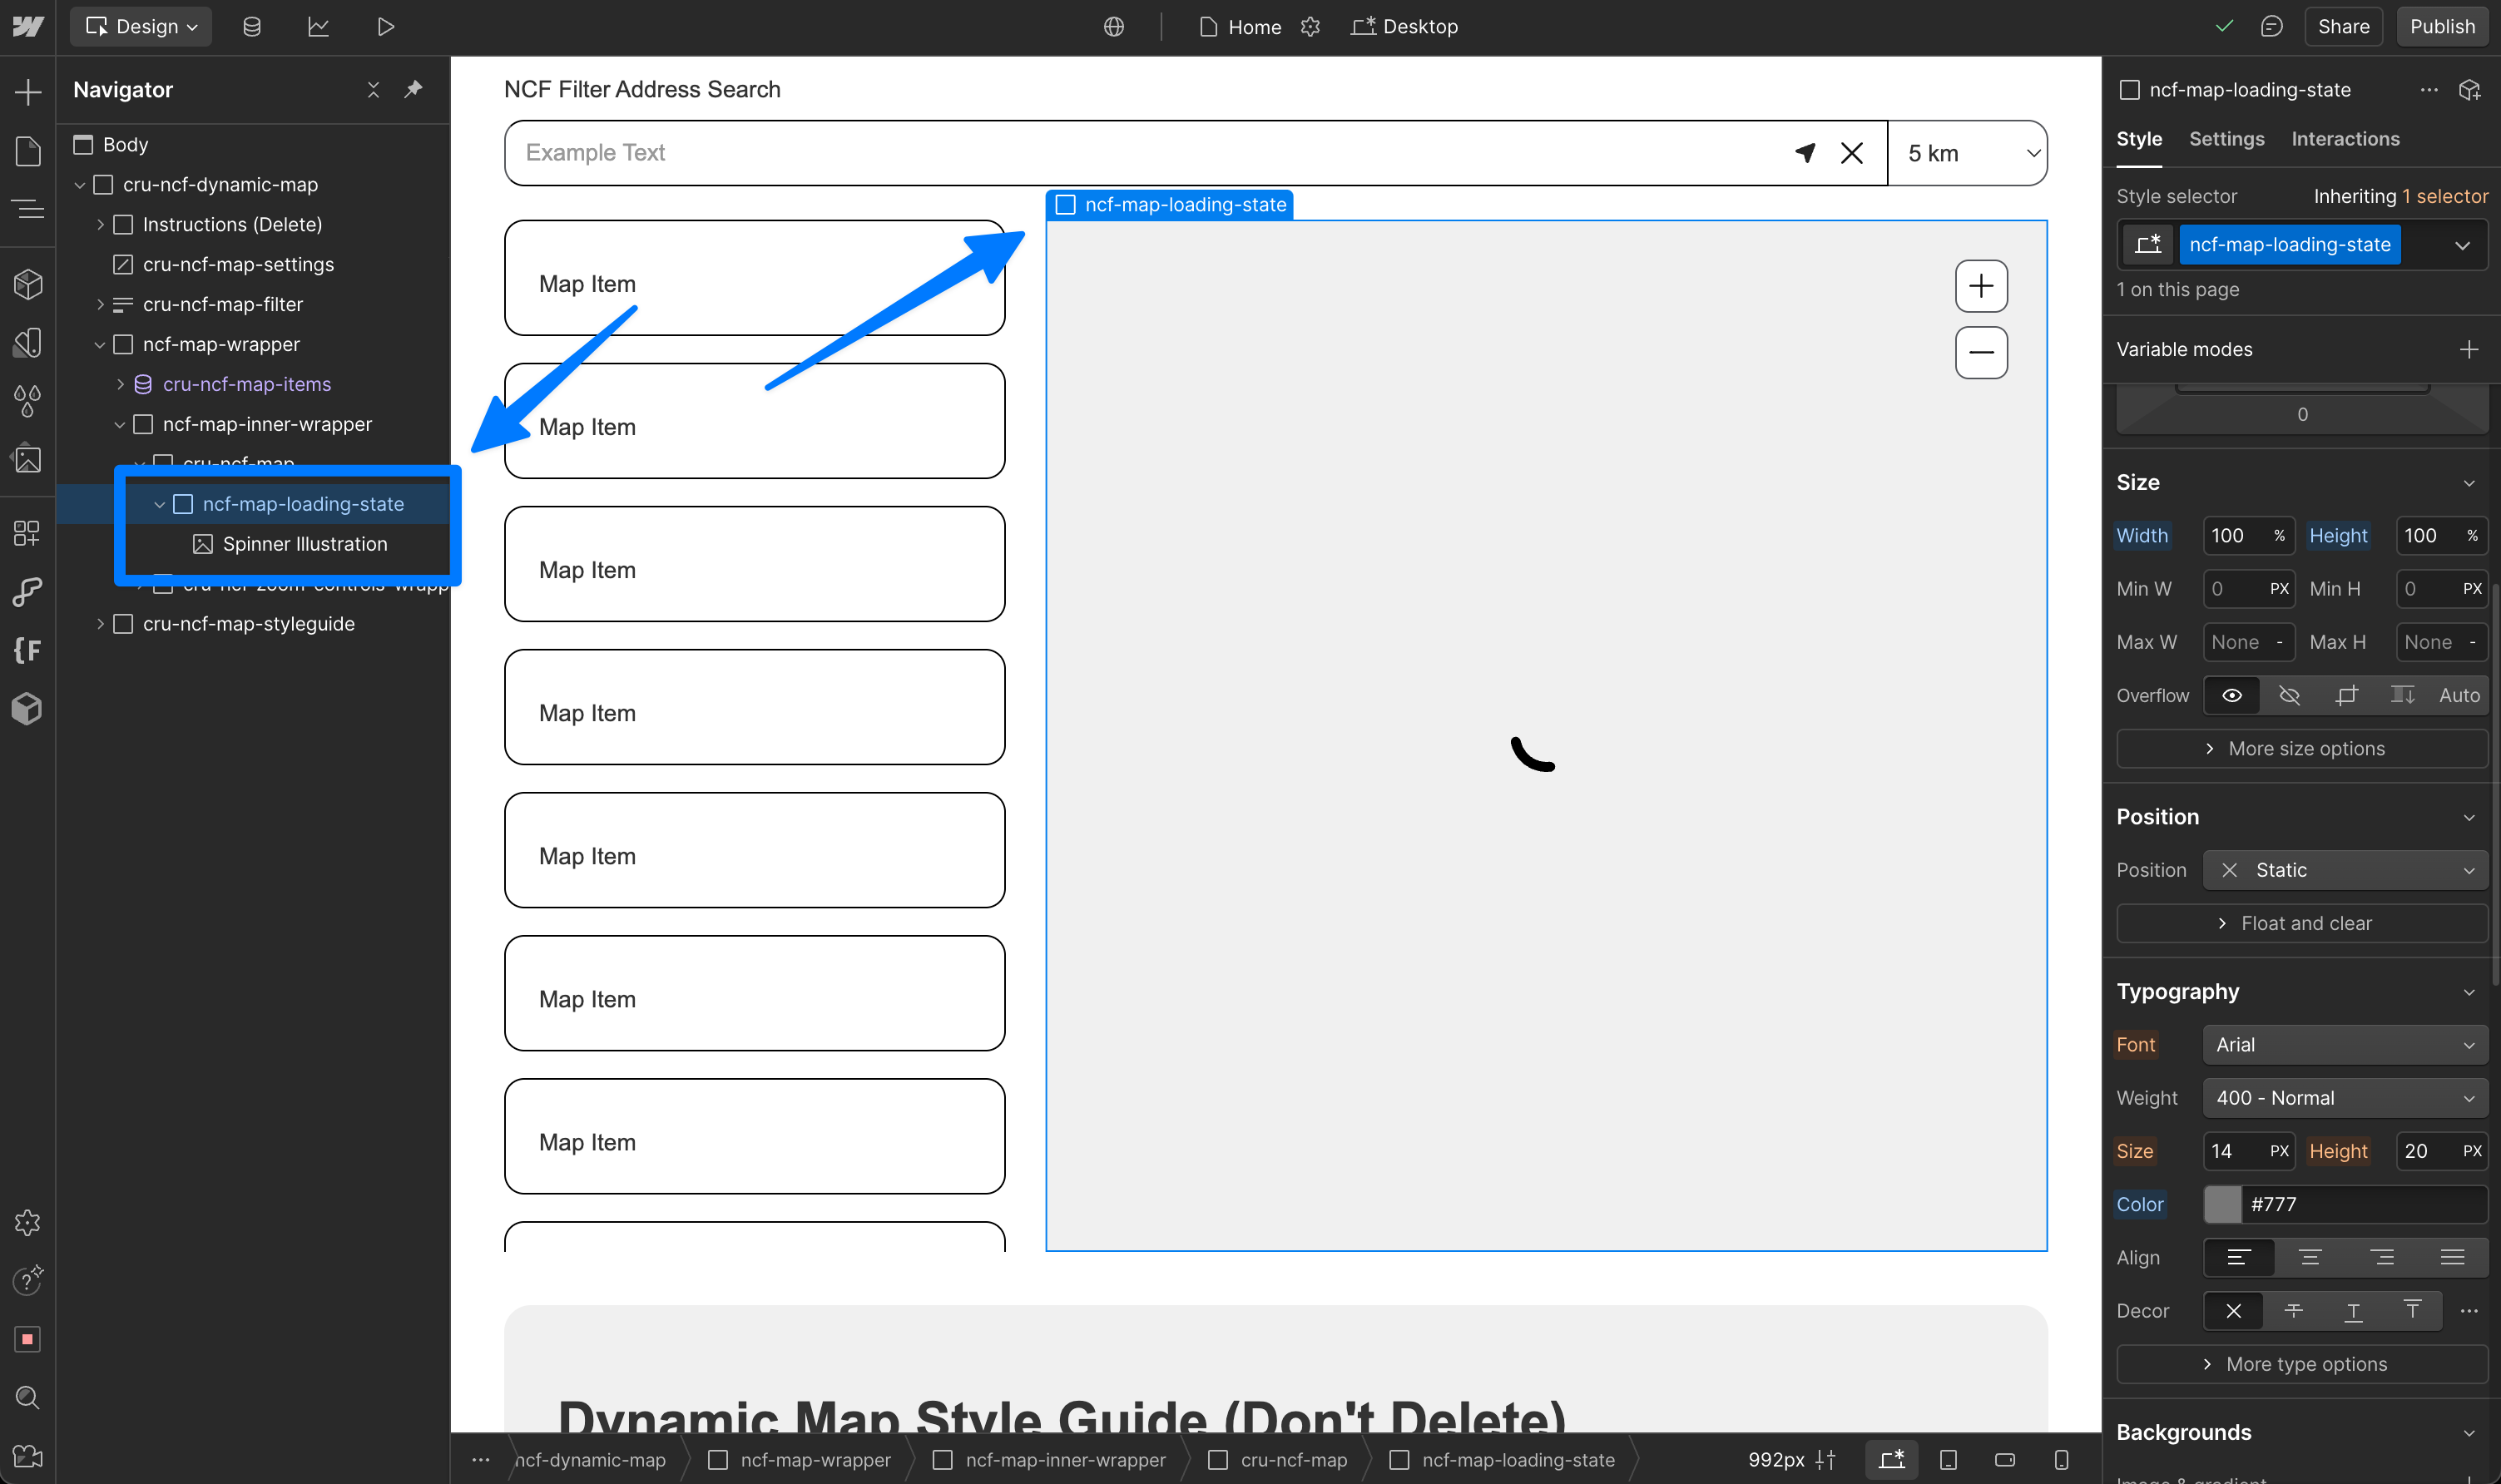Switch to the Style tab

(x=2139, y=139)
